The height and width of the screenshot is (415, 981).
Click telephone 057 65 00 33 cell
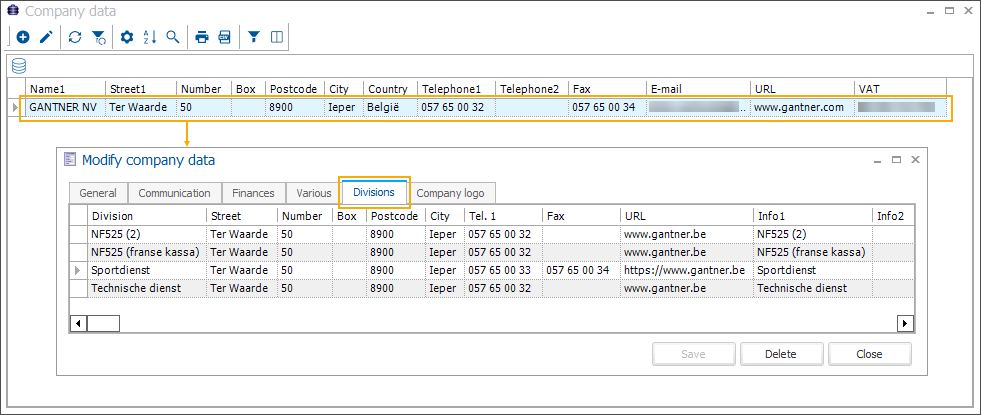[x=503, y=270]
